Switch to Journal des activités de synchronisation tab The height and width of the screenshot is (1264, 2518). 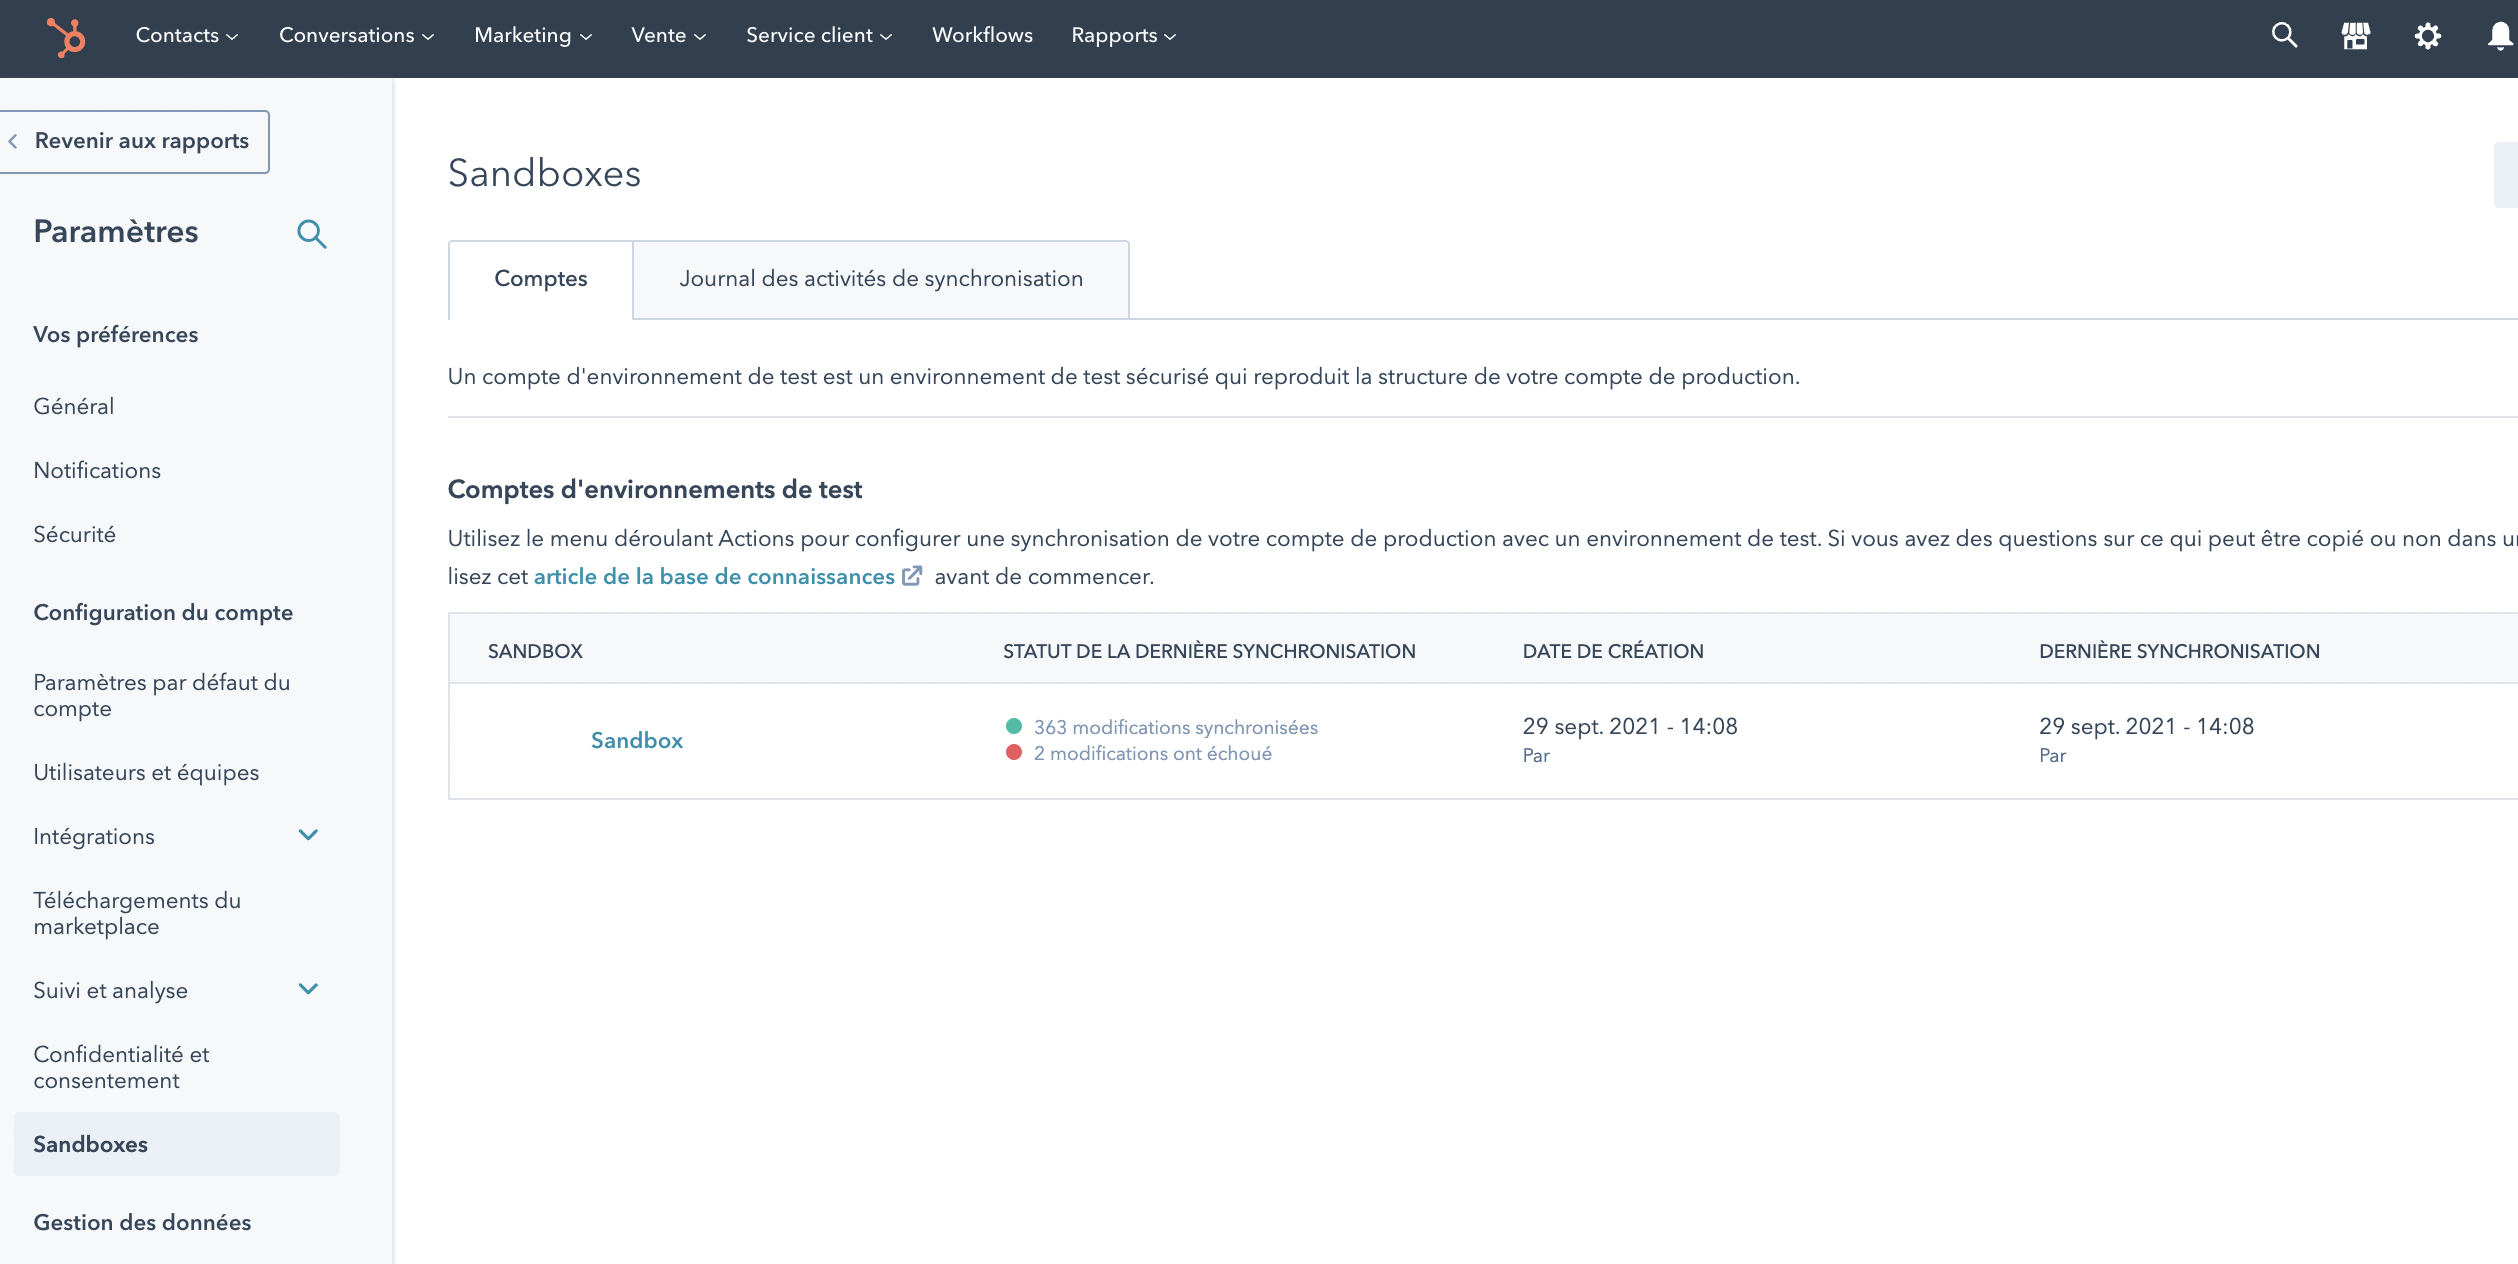pyautogui.click(x=881, y=279)
